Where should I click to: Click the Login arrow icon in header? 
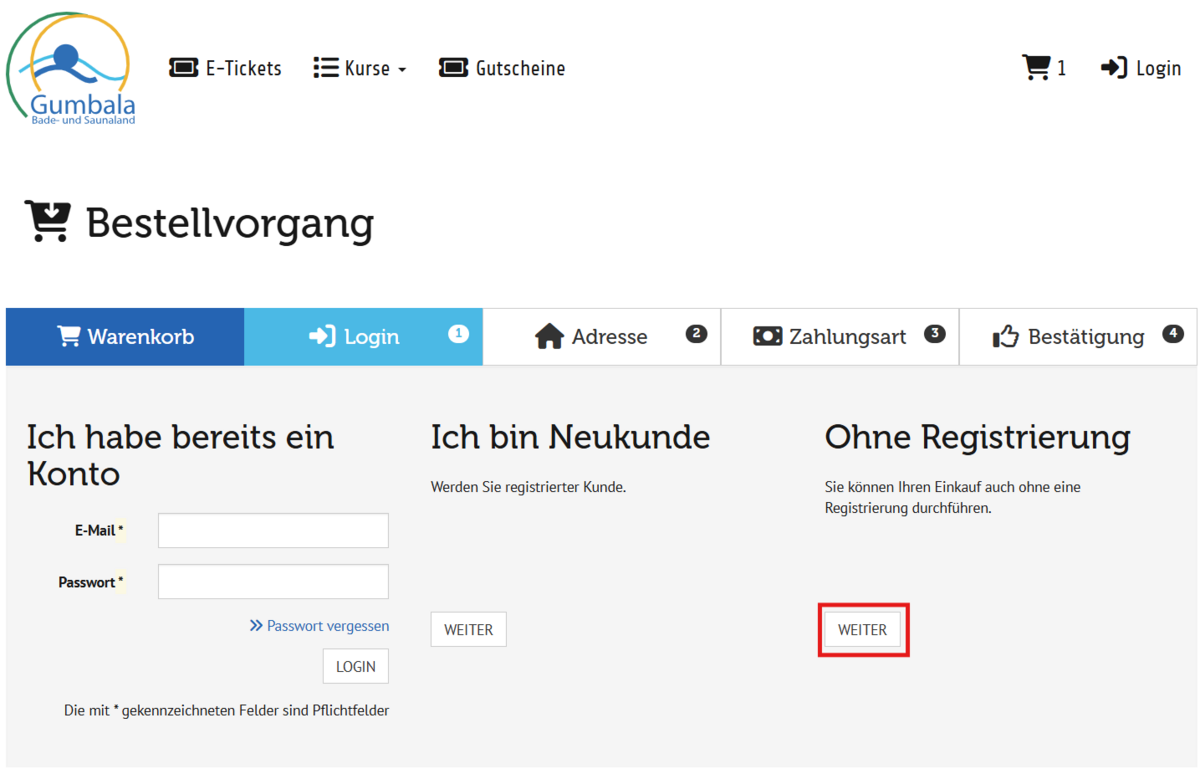(x=1114, y=68)
